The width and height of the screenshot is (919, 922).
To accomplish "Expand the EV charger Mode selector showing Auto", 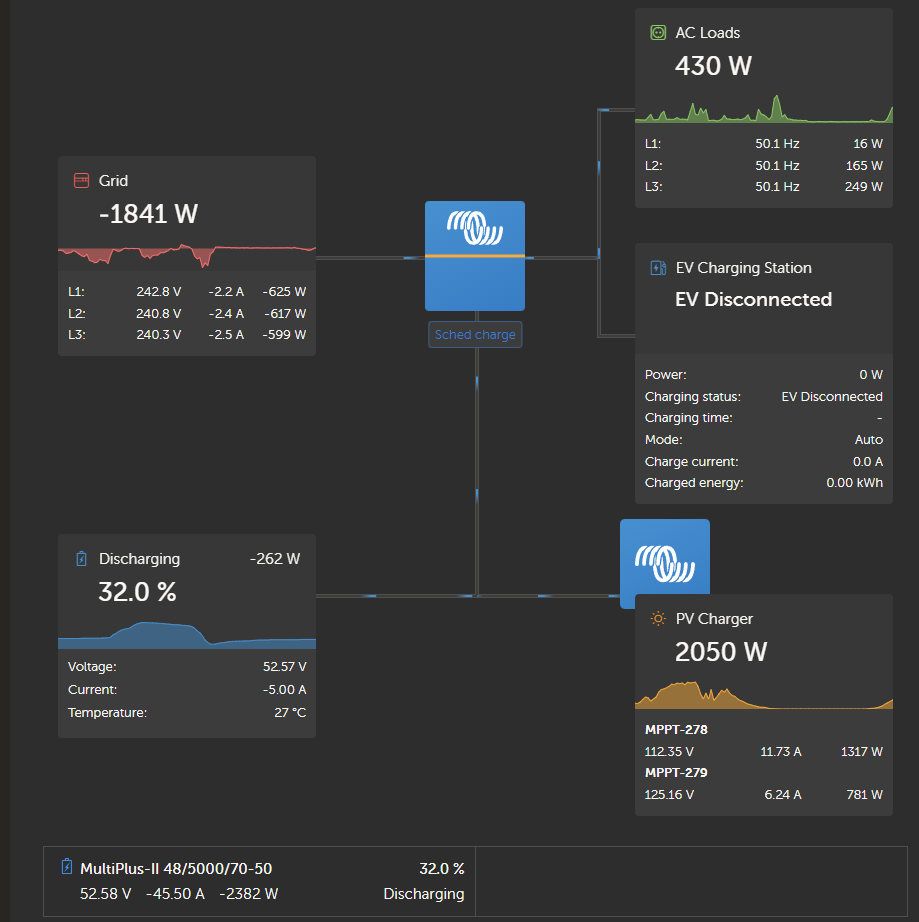I will click(868, 439).
